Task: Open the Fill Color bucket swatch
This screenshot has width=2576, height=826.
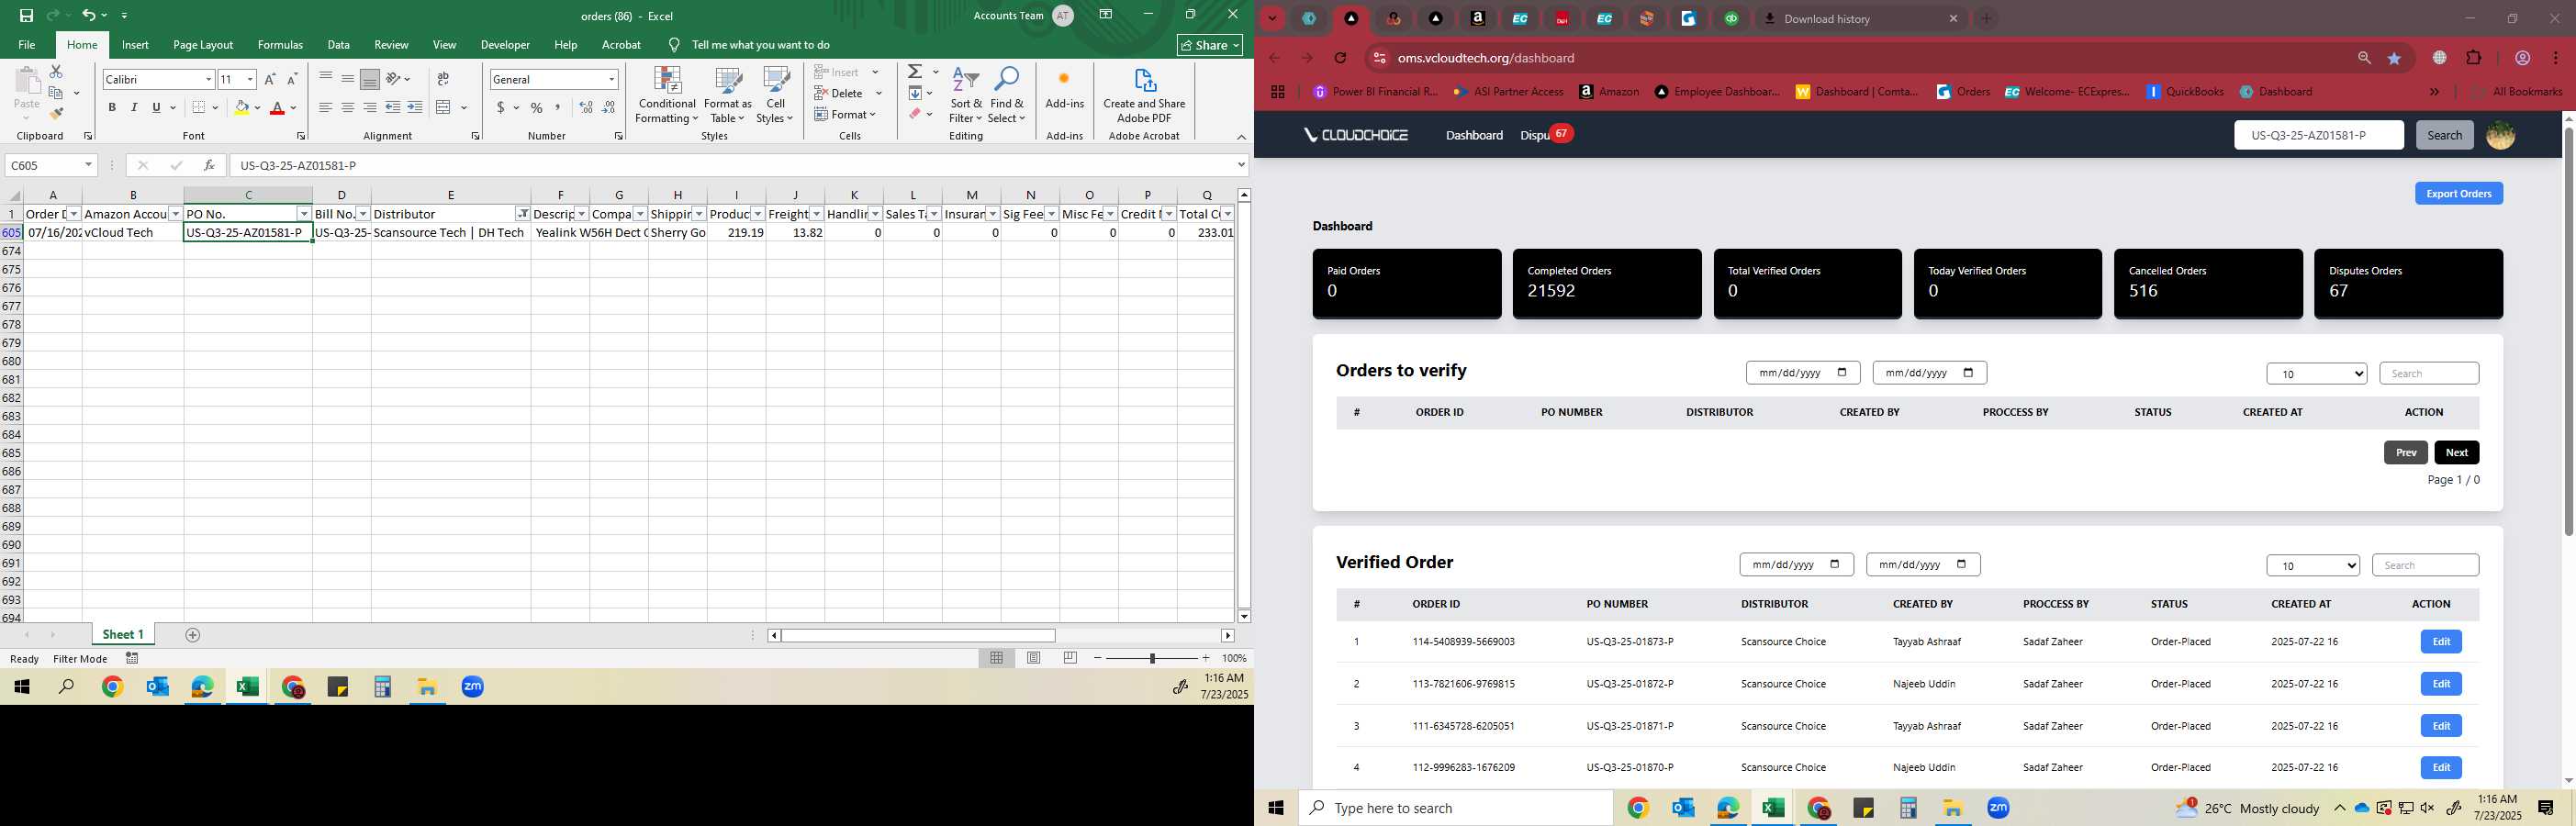Action: pyautogui.click(x=241, y=107)
